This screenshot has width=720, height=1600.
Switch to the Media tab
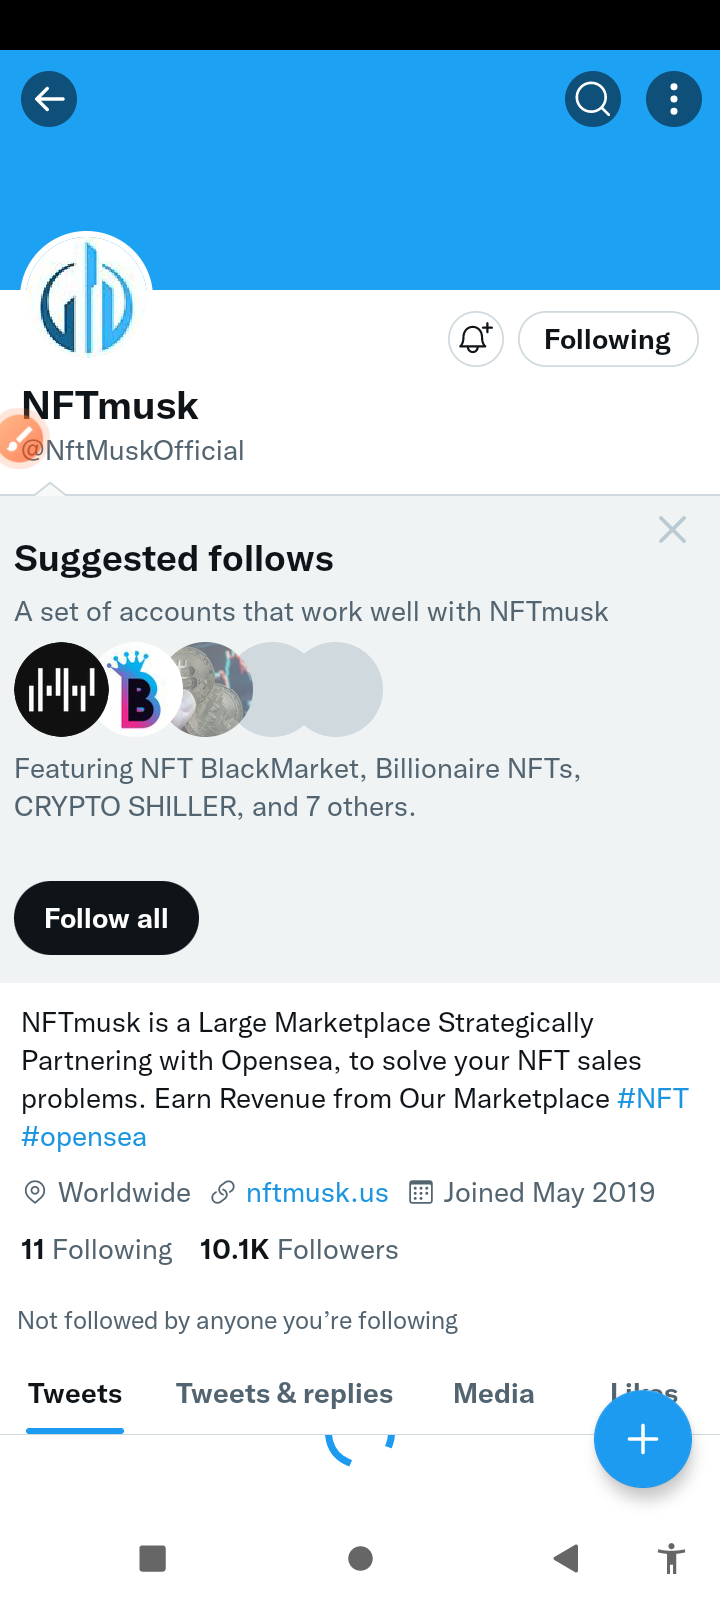pyautogui.click(x=493, y=1394)
